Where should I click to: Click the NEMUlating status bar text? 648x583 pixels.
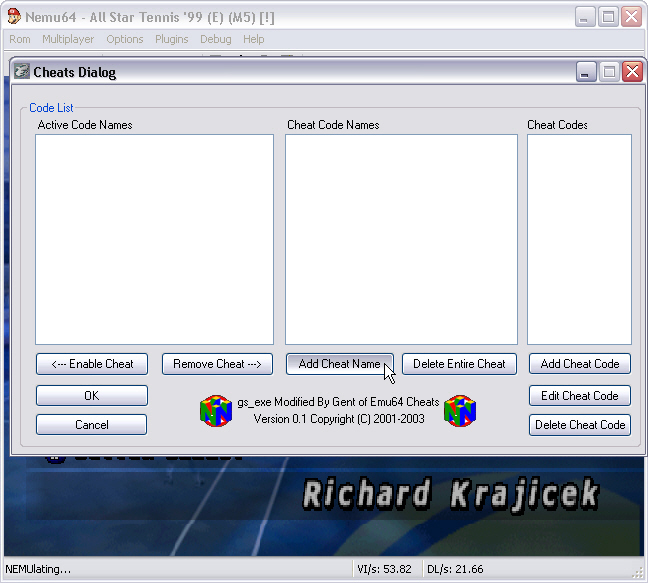point(38,569)
